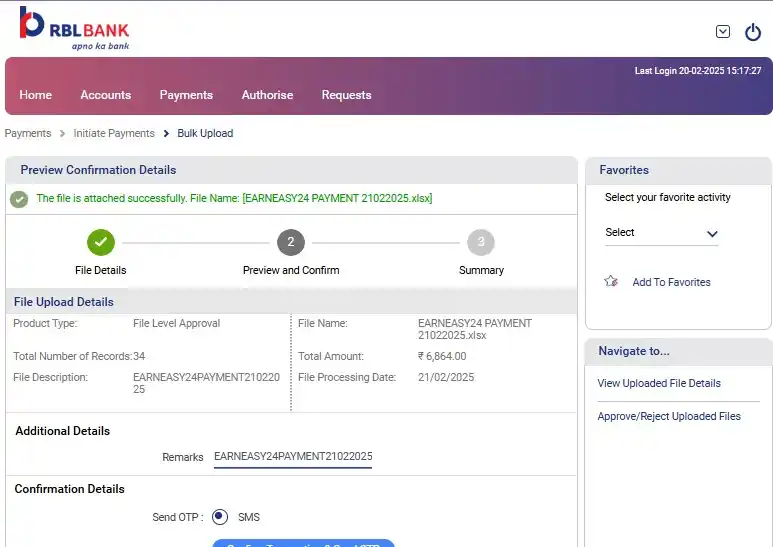Viewport: 773px width, 547px height.
Task: Click the File Processing Date 21/02/2025
Action: [446, 377]
